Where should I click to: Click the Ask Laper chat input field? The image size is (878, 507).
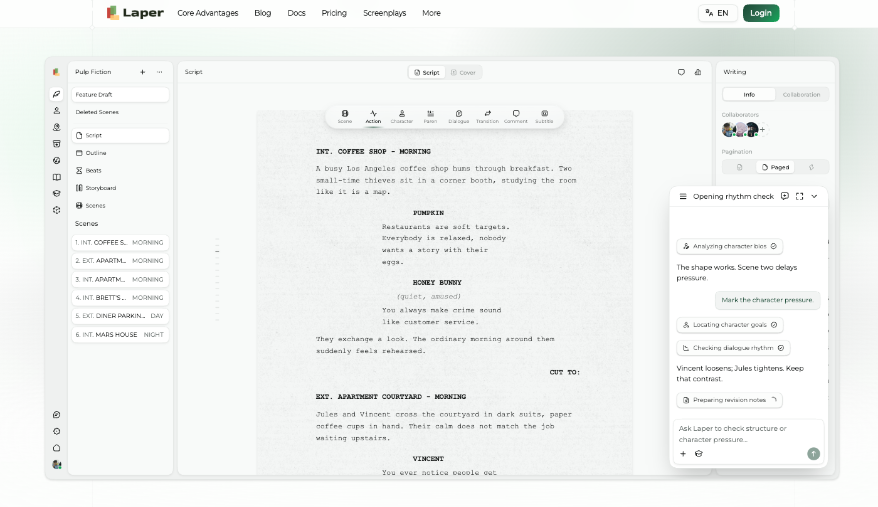(748, 434)
